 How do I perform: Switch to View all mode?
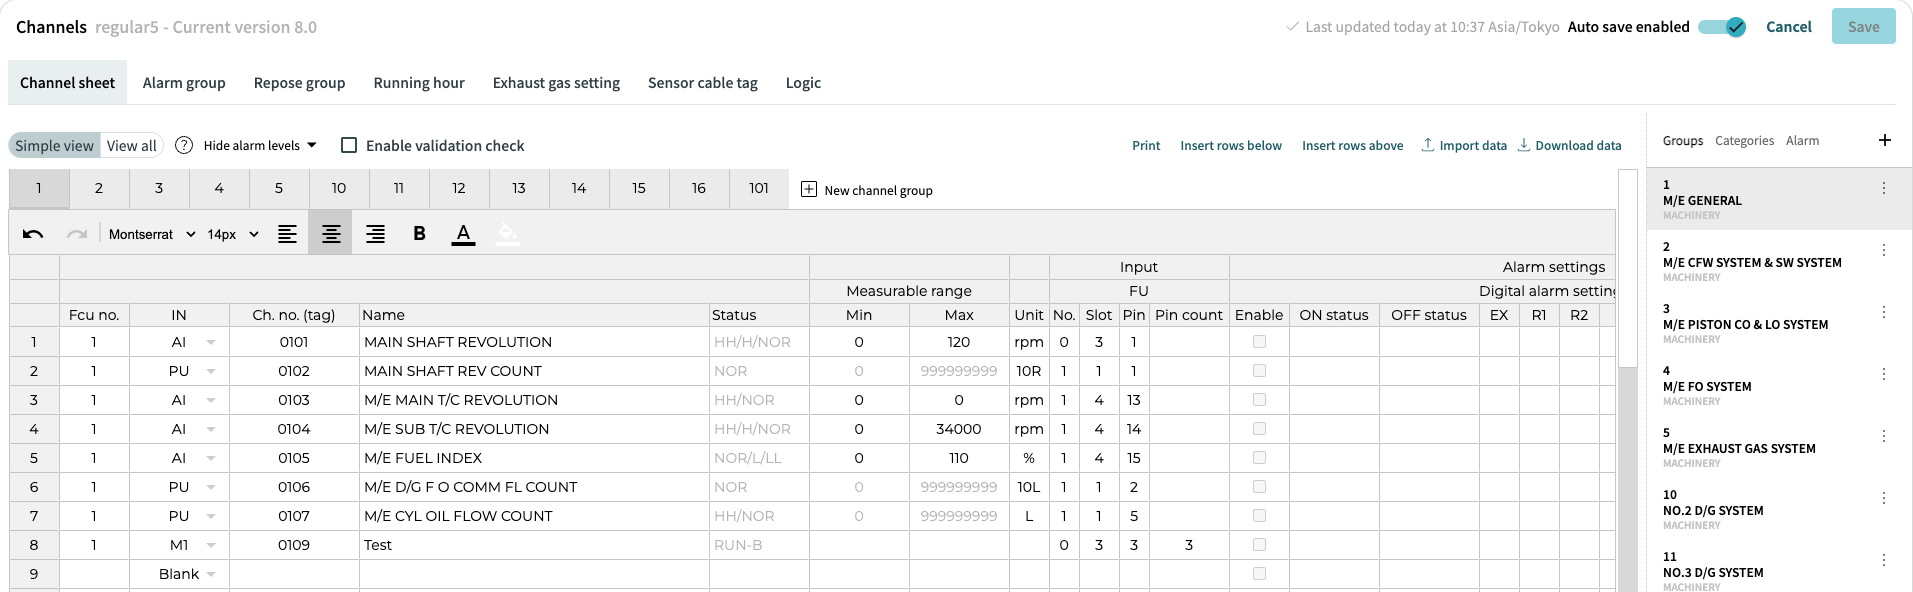(x=132, y=145)
